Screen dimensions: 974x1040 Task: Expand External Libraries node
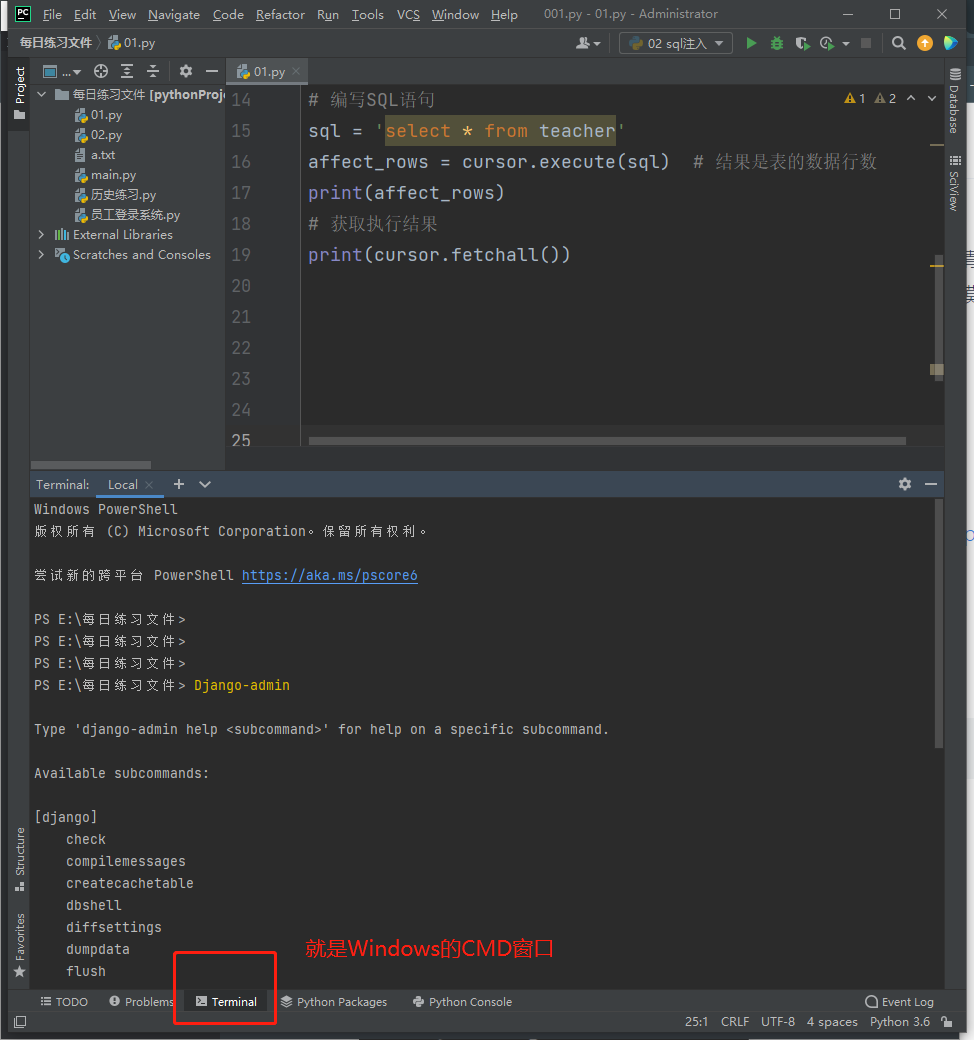tap(41, 235)
